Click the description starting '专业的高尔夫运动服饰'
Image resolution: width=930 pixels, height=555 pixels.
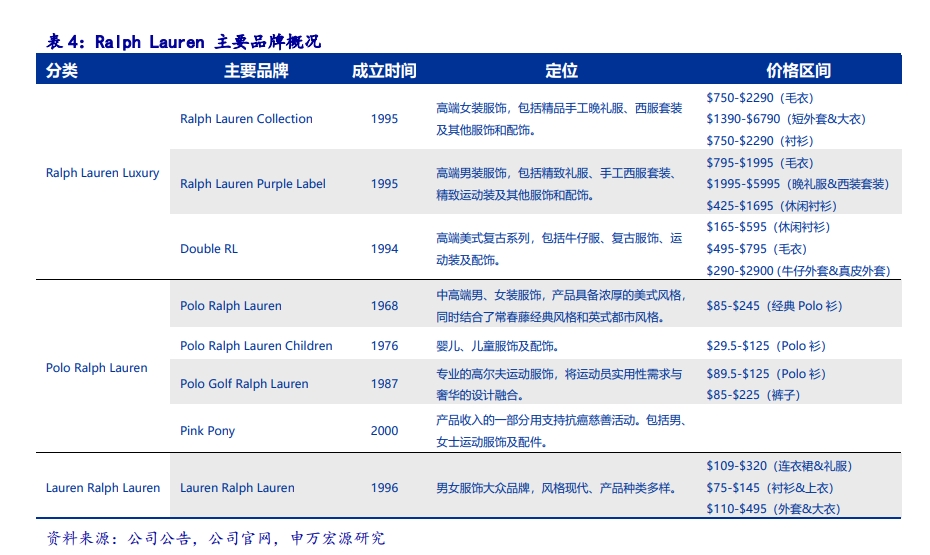[559, 384]
